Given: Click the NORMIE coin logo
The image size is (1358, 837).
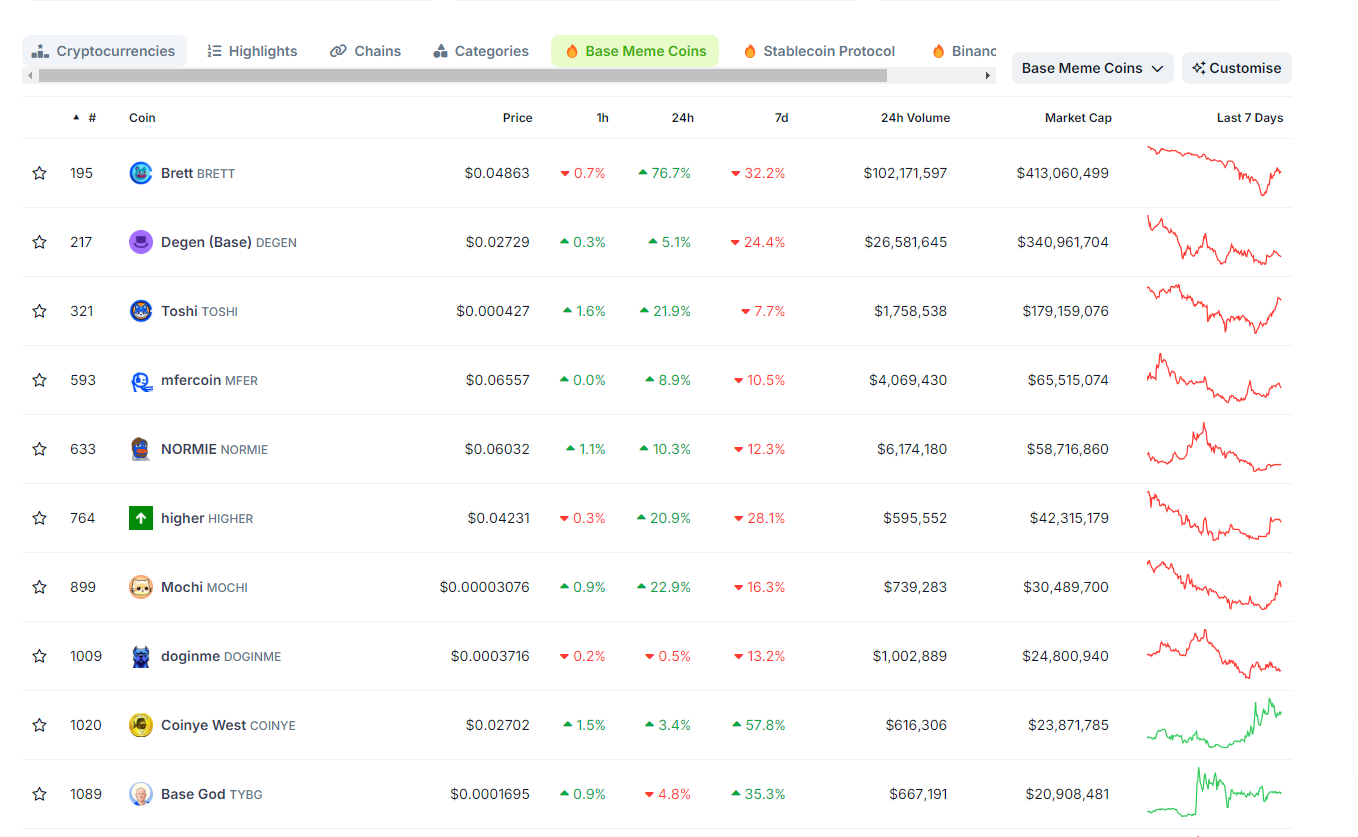Looking at the screenshot, I should [141, 449].
